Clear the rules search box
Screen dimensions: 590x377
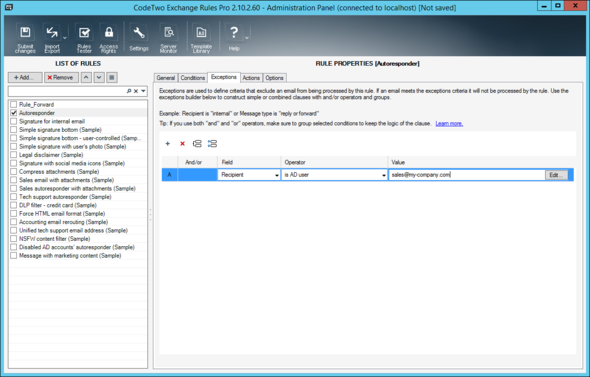[136, 91]
